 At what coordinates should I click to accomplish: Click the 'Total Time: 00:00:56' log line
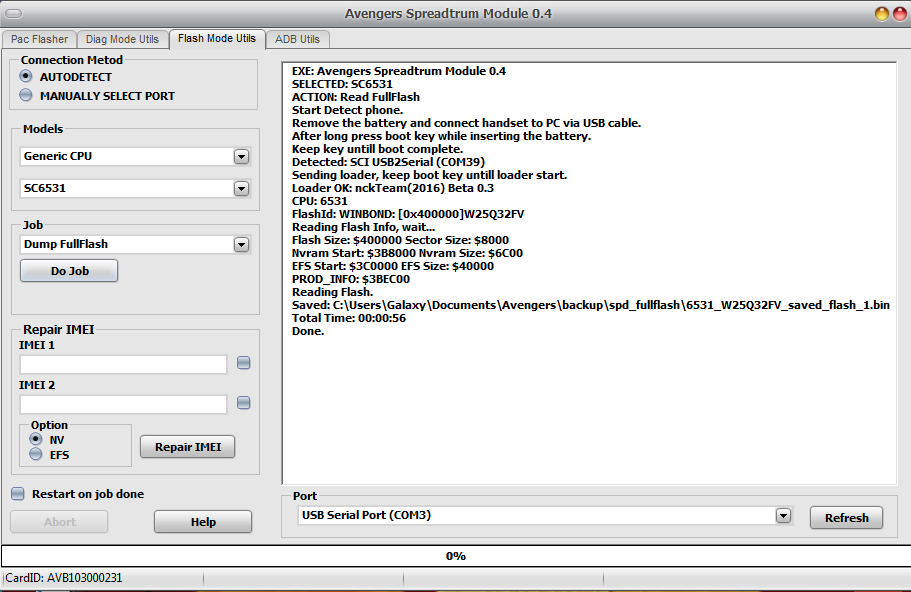click(349, 318)
